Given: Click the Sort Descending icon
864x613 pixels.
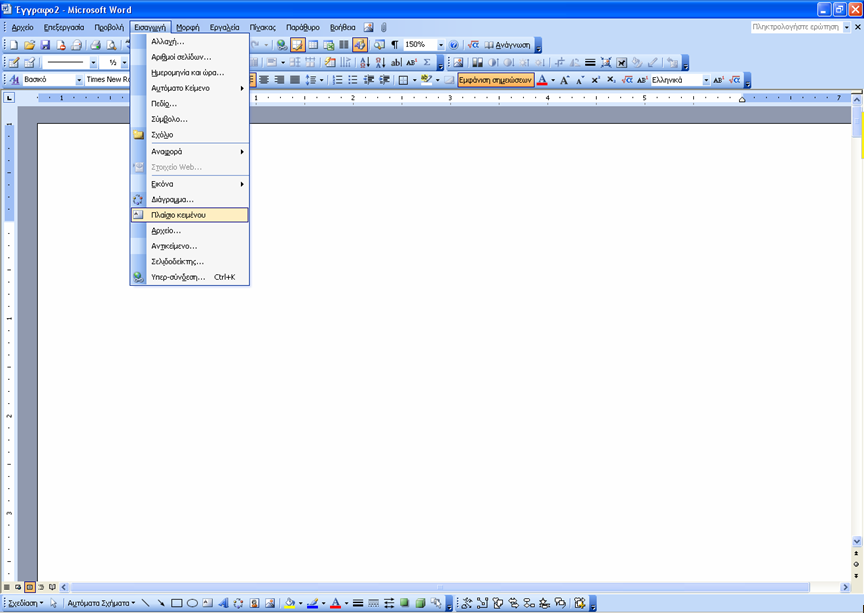Looking at the screenshot, I should pyautogui.click(x=380, y=63).
